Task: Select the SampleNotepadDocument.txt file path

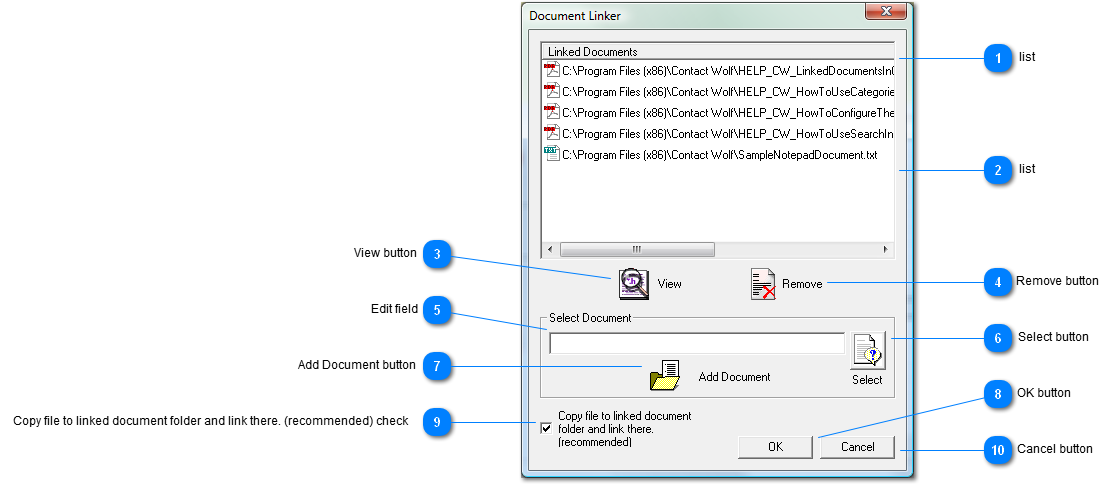Action: (x=720, y=155)
